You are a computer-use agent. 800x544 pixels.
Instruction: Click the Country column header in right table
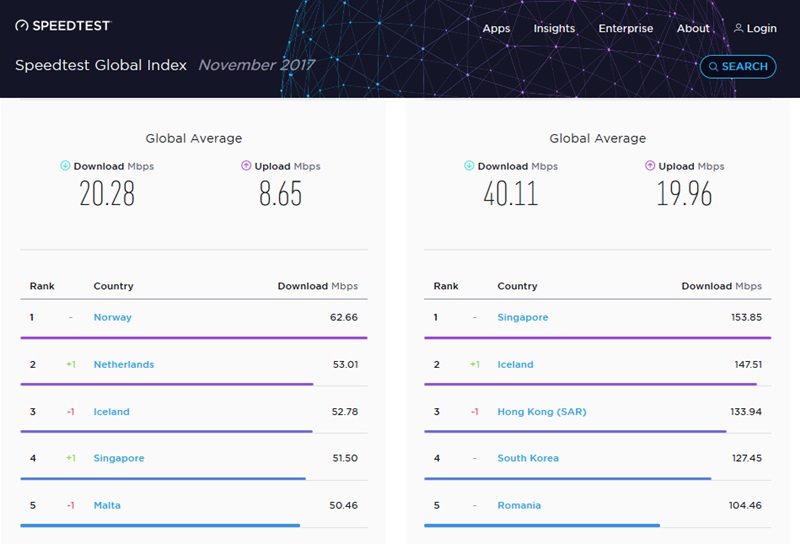(517, 286)
